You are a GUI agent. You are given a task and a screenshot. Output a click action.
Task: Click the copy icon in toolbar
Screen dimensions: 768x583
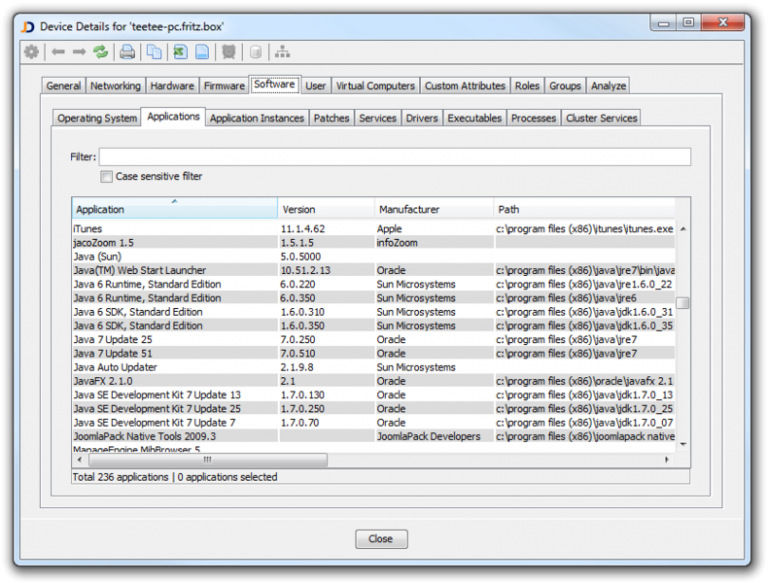(154, 52)
